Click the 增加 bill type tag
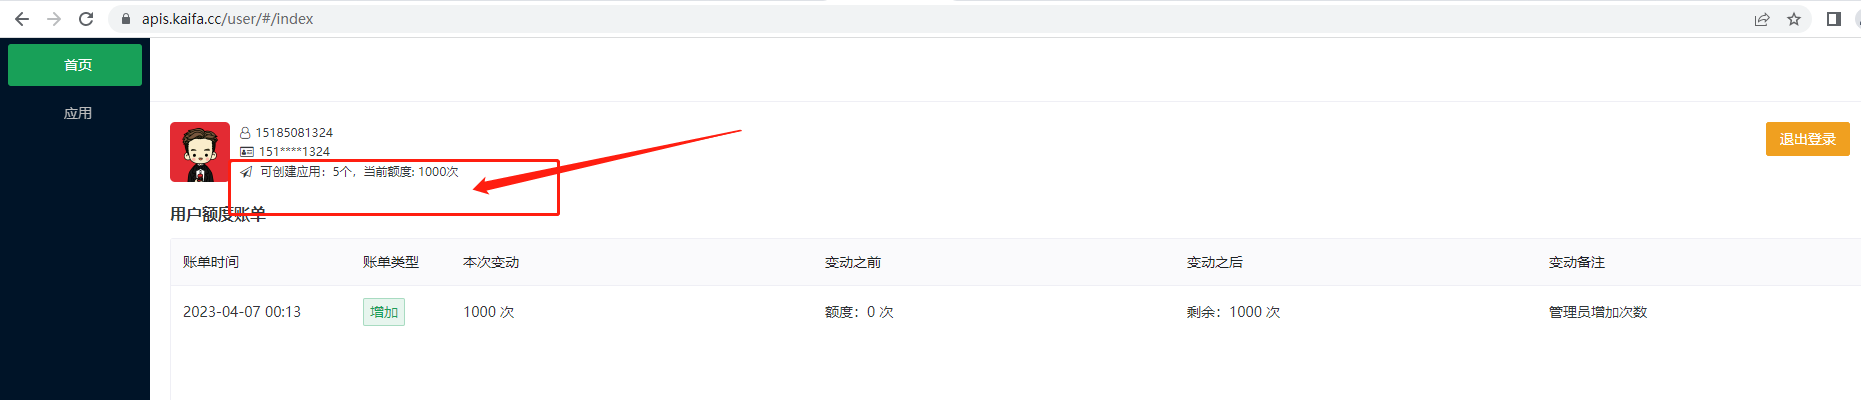 pyautogui.click(x=384, y=312)
